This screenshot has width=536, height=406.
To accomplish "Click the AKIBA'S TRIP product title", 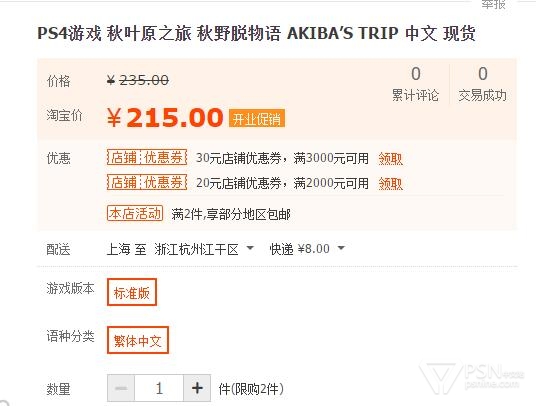I will pyautogui.click(x=256, y=33).
